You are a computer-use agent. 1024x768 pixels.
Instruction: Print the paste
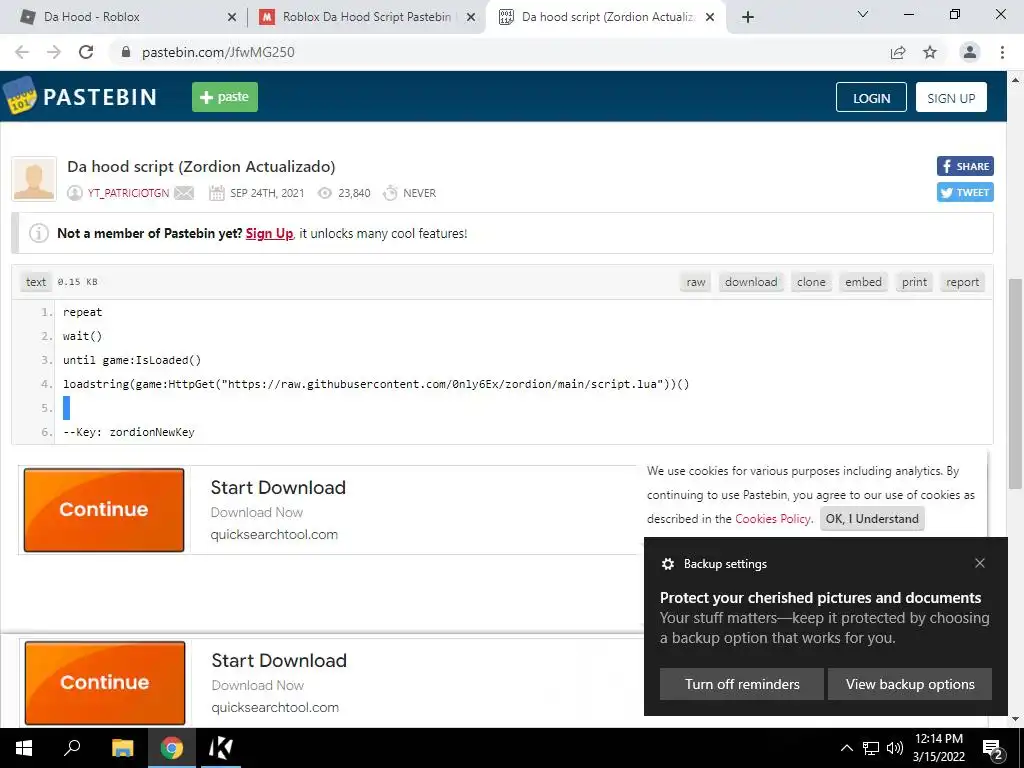coord(914,282)
